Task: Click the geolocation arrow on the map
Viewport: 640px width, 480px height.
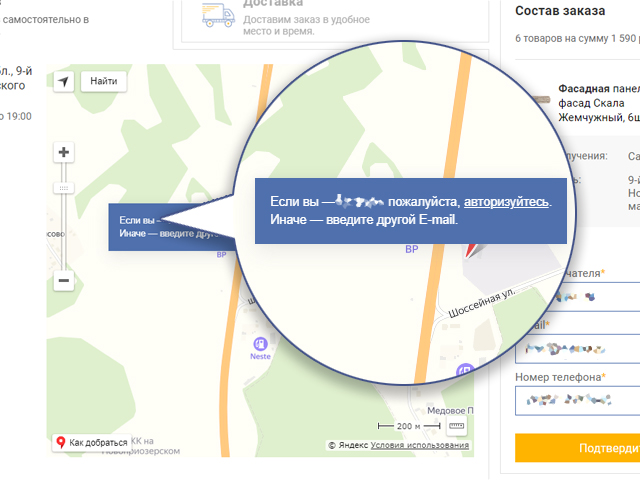Action: coord(64,81)
